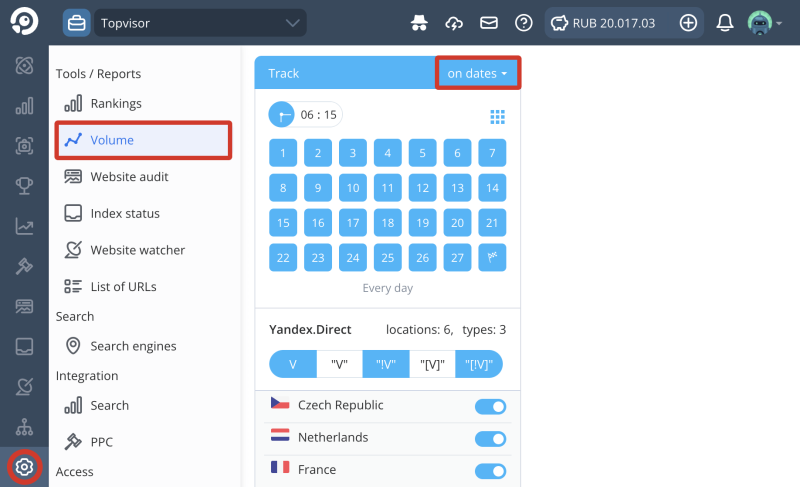
Task: Click the sidebar snapshot camera icon
Action: 24,146
